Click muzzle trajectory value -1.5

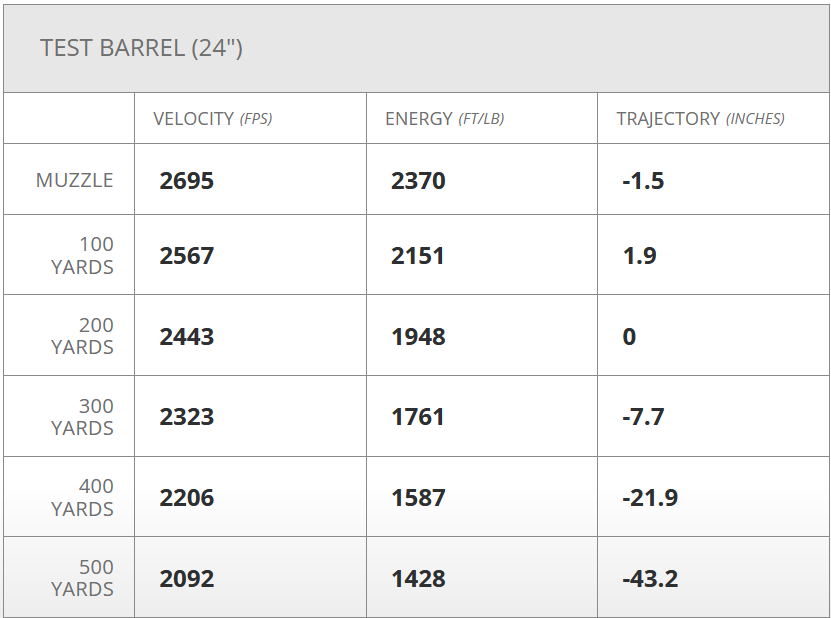pyautogui.click(x=643, y=181)
